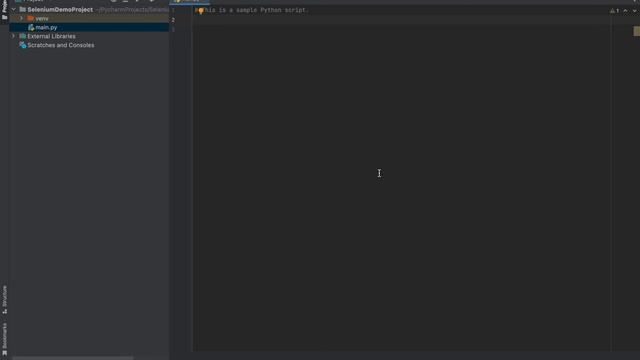Expand the venv folder
Viewport: 640px width, 360px height.
tap(22, 18)
